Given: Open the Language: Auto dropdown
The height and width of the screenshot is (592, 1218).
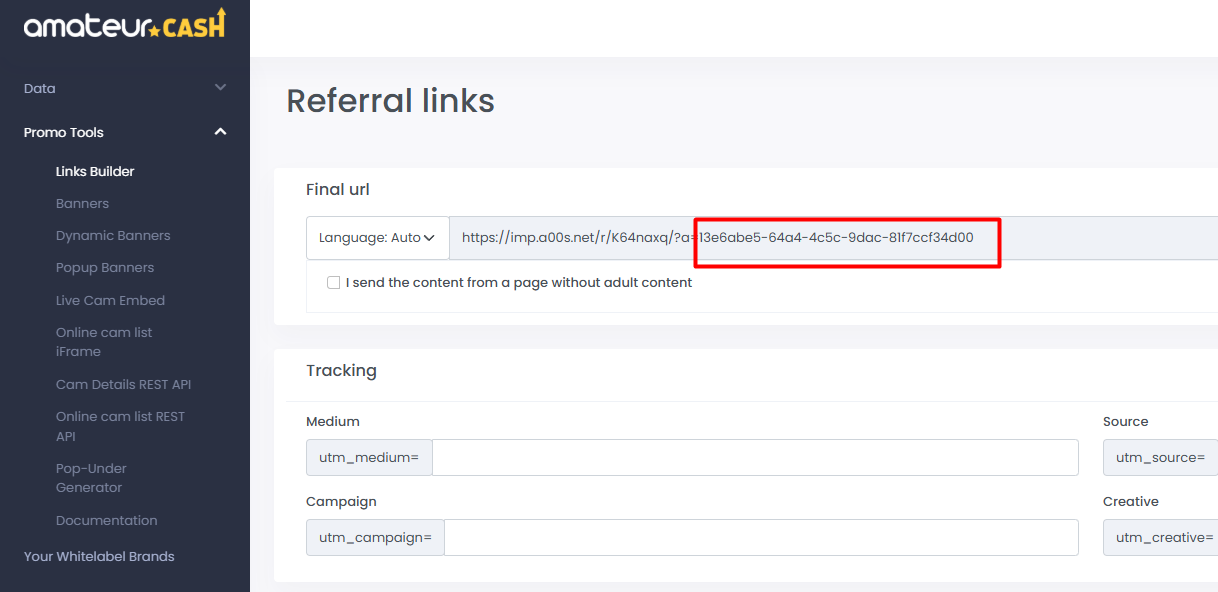Looking at the screenshot, I should (x=377, y=238).
